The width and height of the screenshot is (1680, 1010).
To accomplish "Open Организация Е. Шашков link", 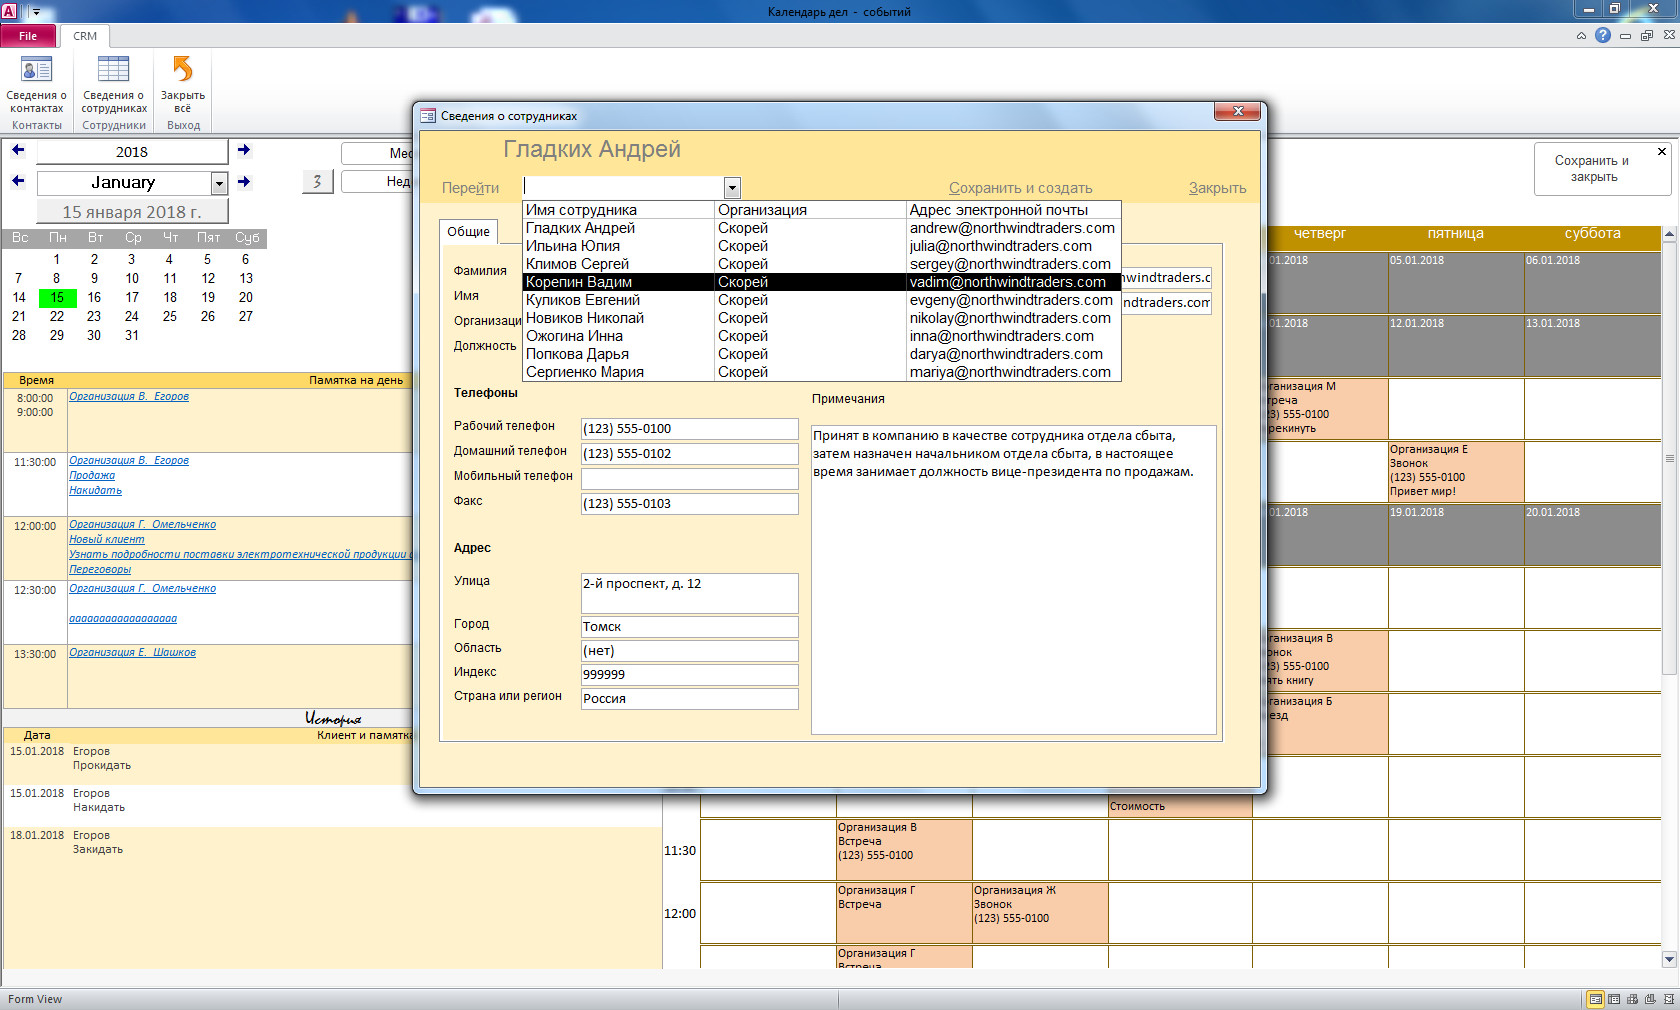I will 132,652.
